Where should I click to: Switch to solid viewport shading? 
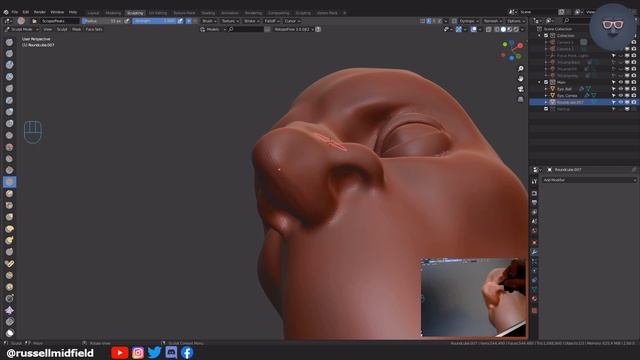(x=503, y=29)
